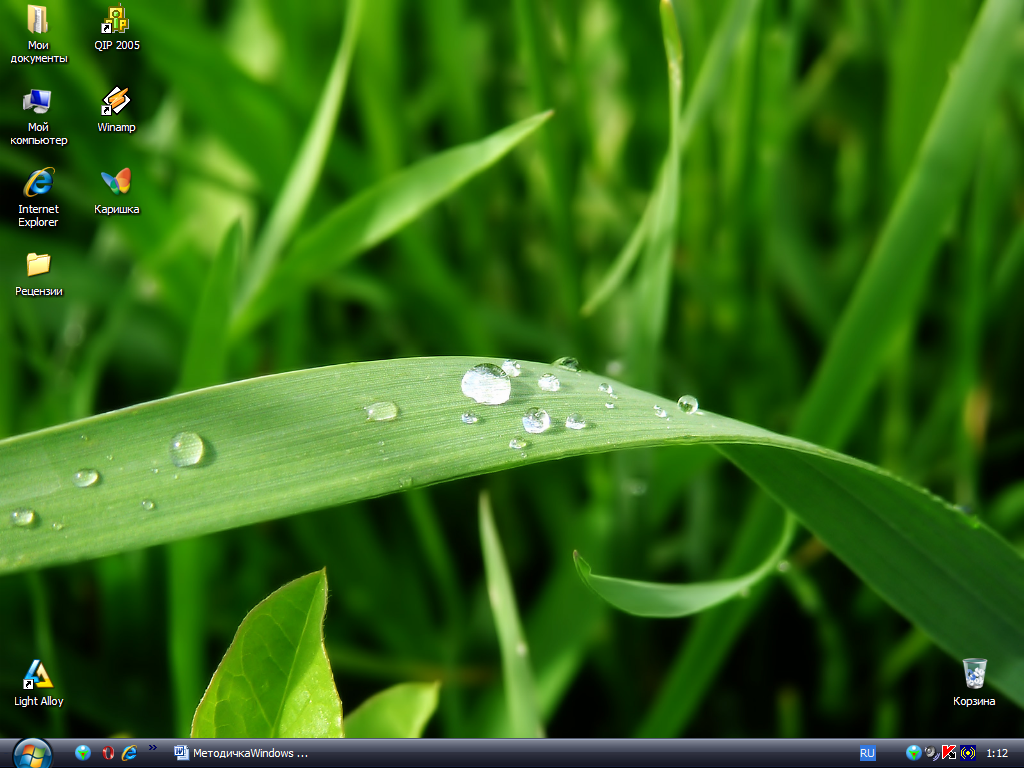This screenshot has height=768, width=1024.
Task: Expand hidden Quick Launch items chevron
Action: [x=153, y=748]
